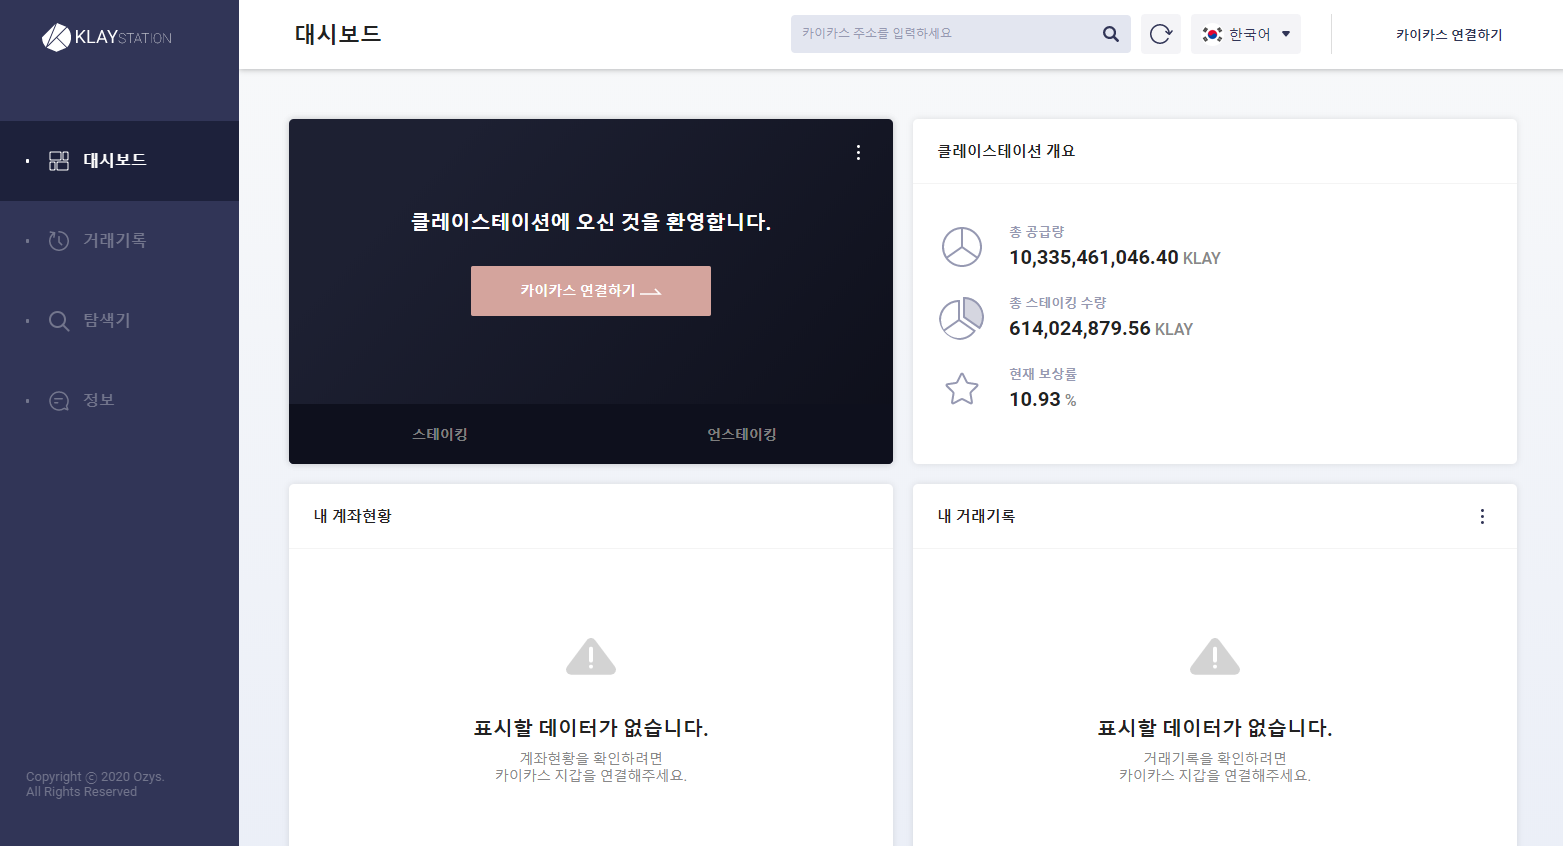This screenshot has width=1563, height=846.
Task: Click the reward rate star icon
Action: click(x=962, y=389)
